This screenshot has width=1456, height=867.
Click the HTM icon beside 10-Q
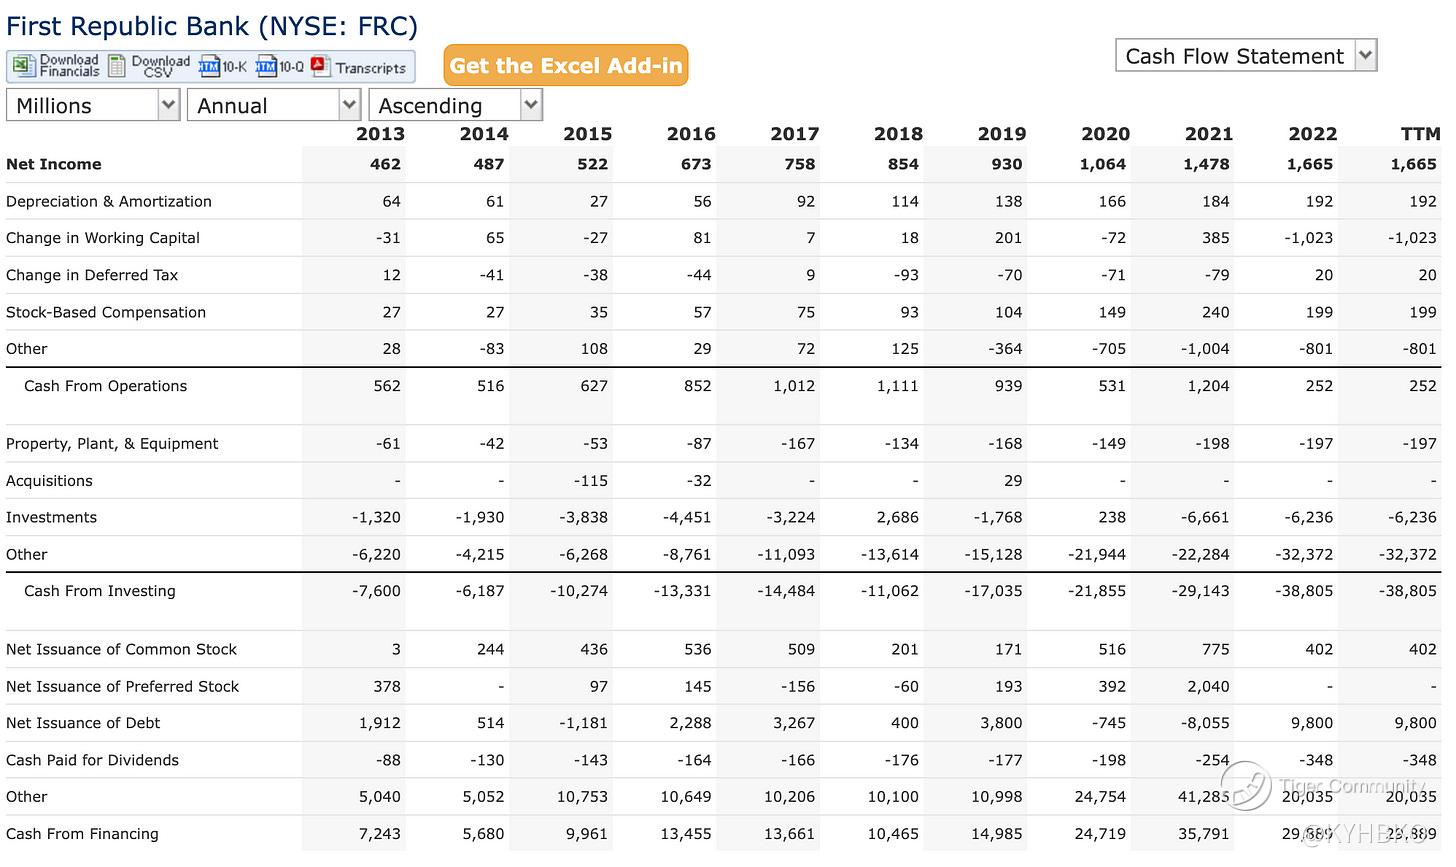pyautogui.click(x=266, y=67)
